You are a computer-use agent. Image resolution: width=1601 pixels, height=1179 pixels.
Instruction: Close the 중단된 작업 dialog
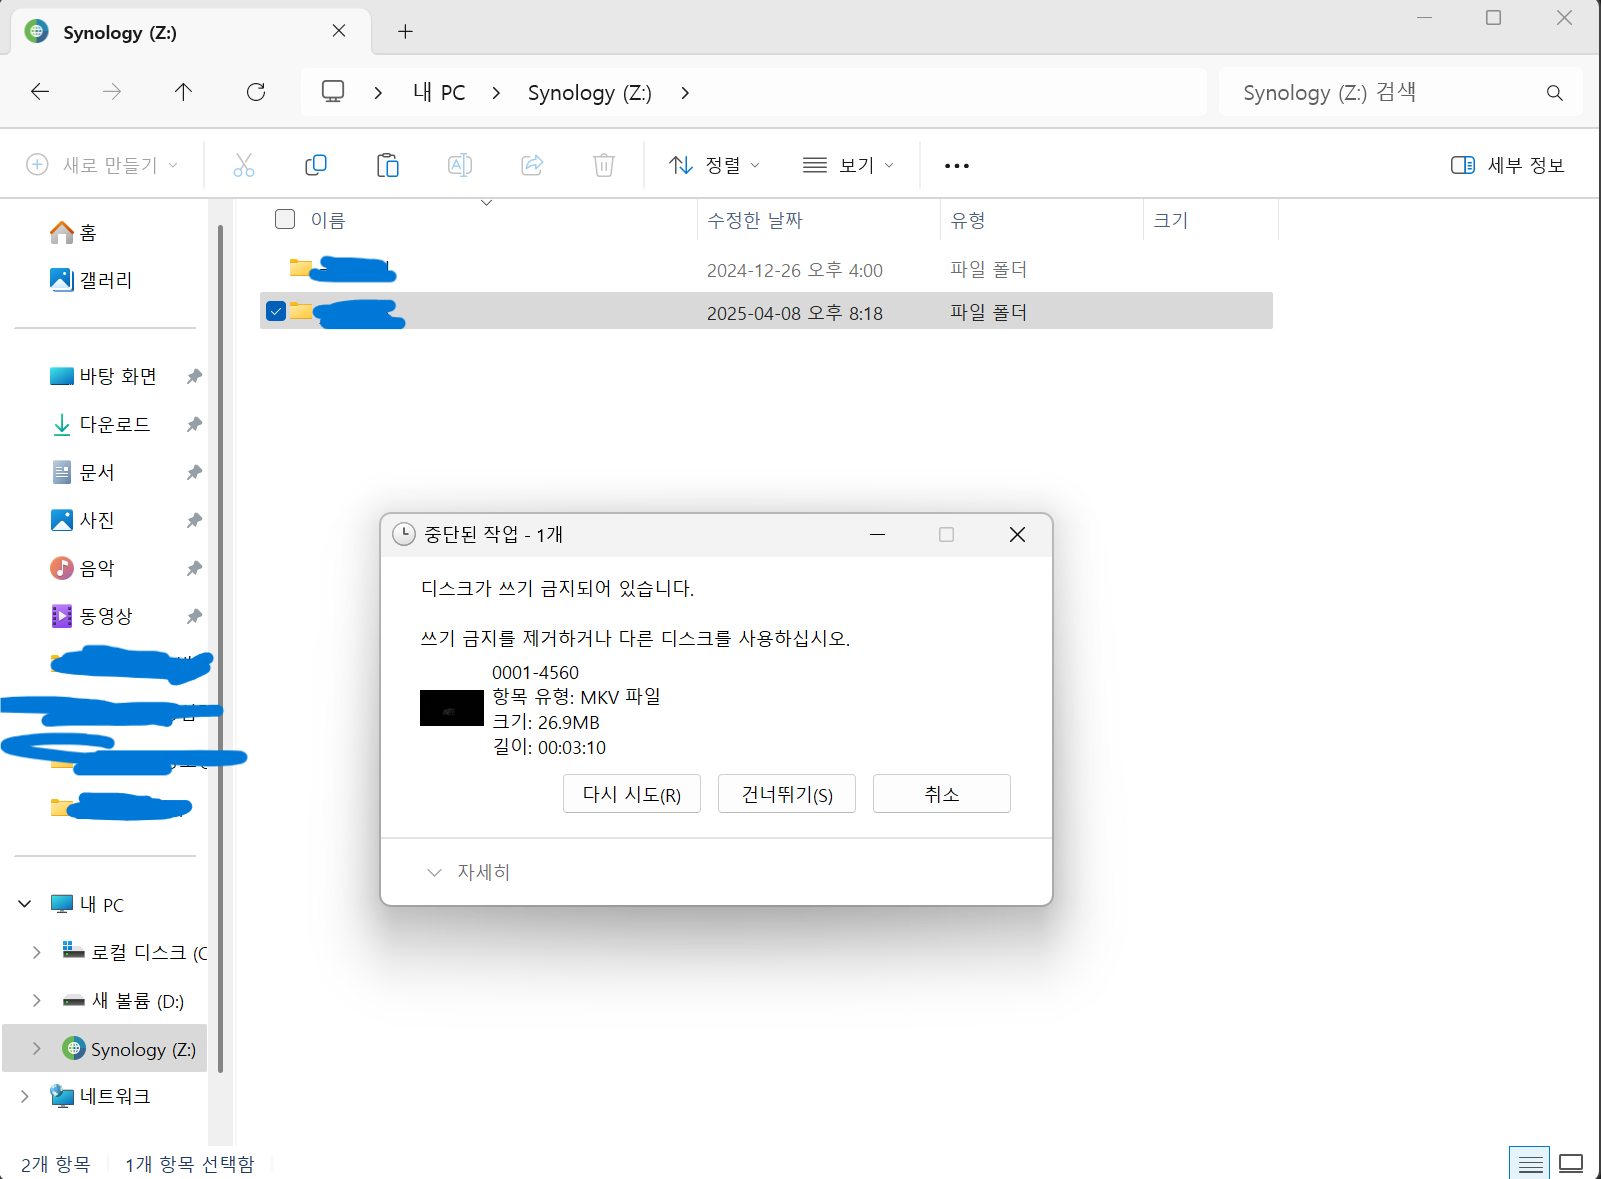1017,535
